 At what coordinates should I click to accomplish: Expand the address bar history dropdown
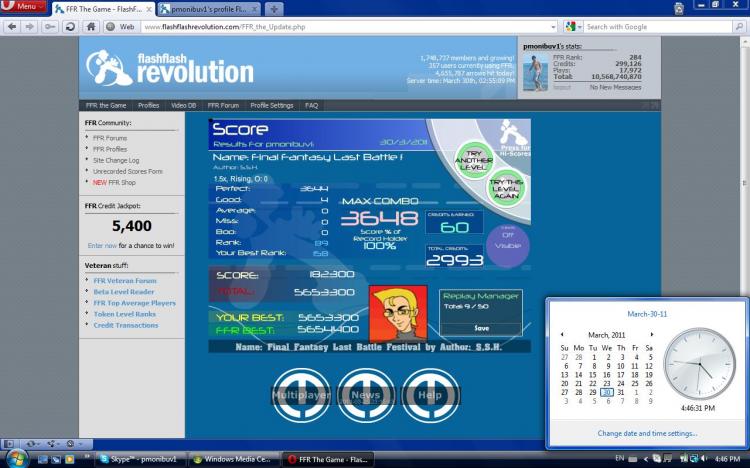click(x=553, y=27)
